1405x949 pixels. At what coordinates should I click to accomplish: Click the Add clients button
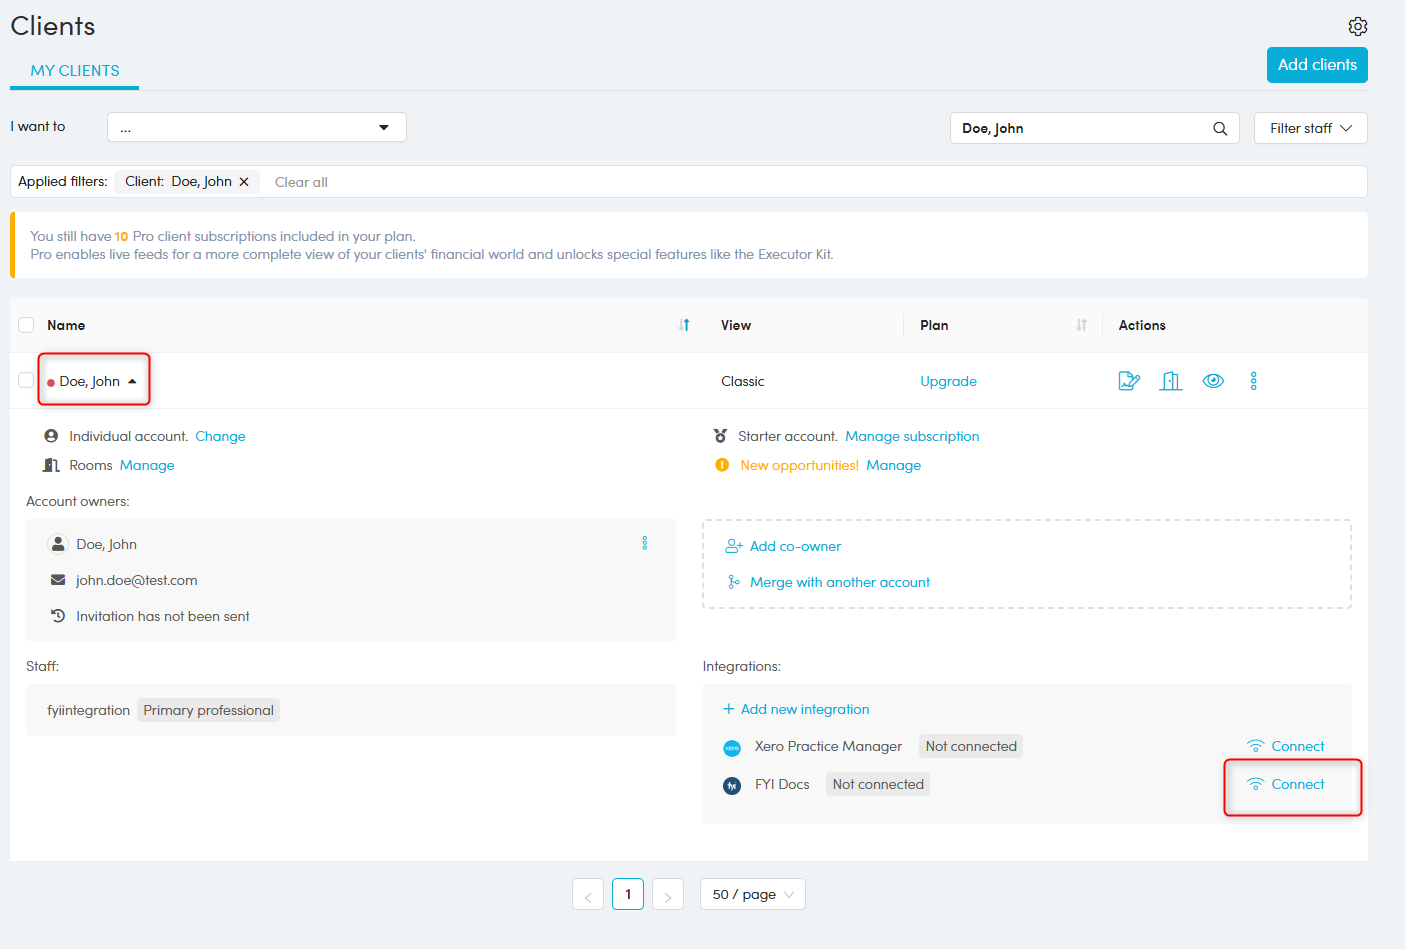[x=1316, y=65]
